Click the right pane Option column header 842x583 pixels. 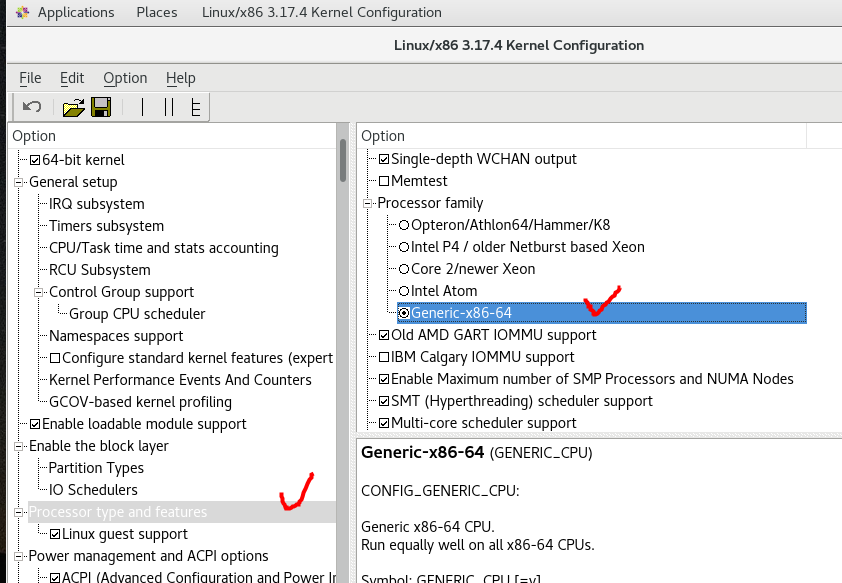coord(582,136)
